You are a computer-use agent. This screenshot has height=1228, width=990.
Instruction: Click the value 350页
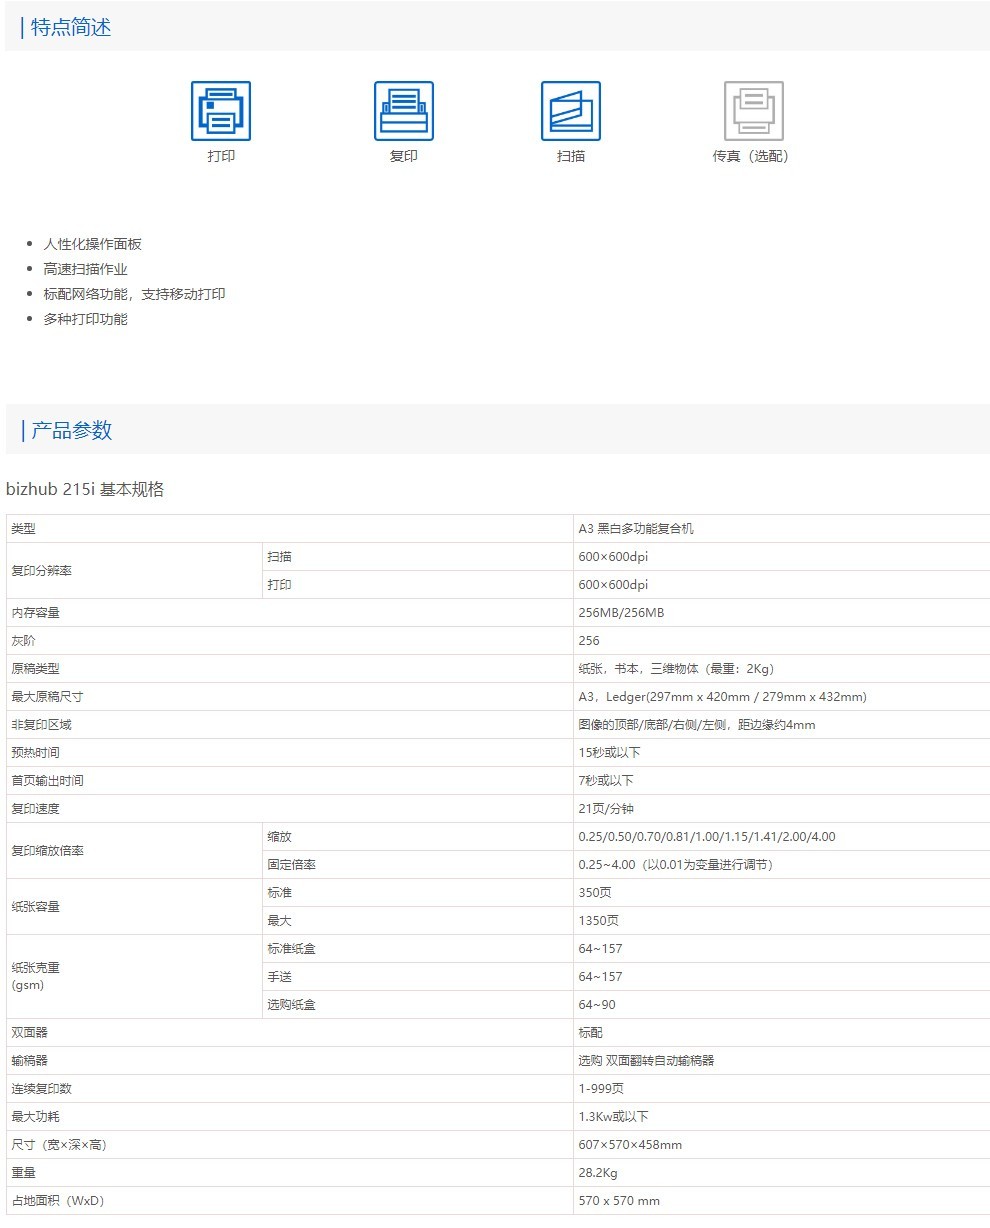click(x=595, y=893)
